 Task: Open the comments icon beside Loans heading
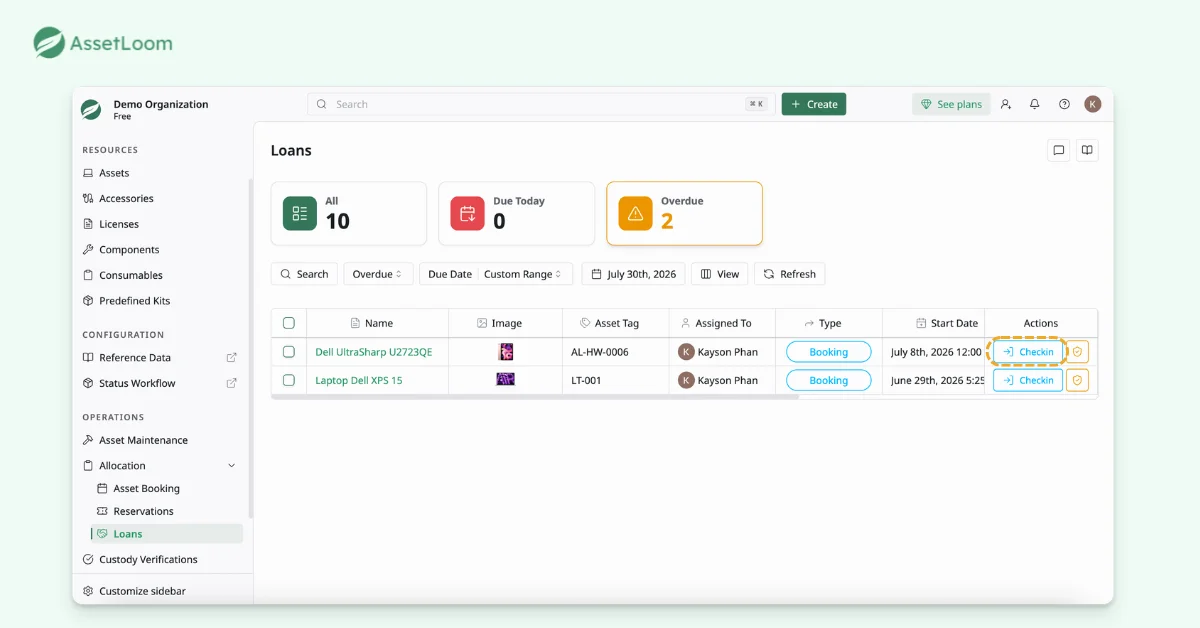1058,151
